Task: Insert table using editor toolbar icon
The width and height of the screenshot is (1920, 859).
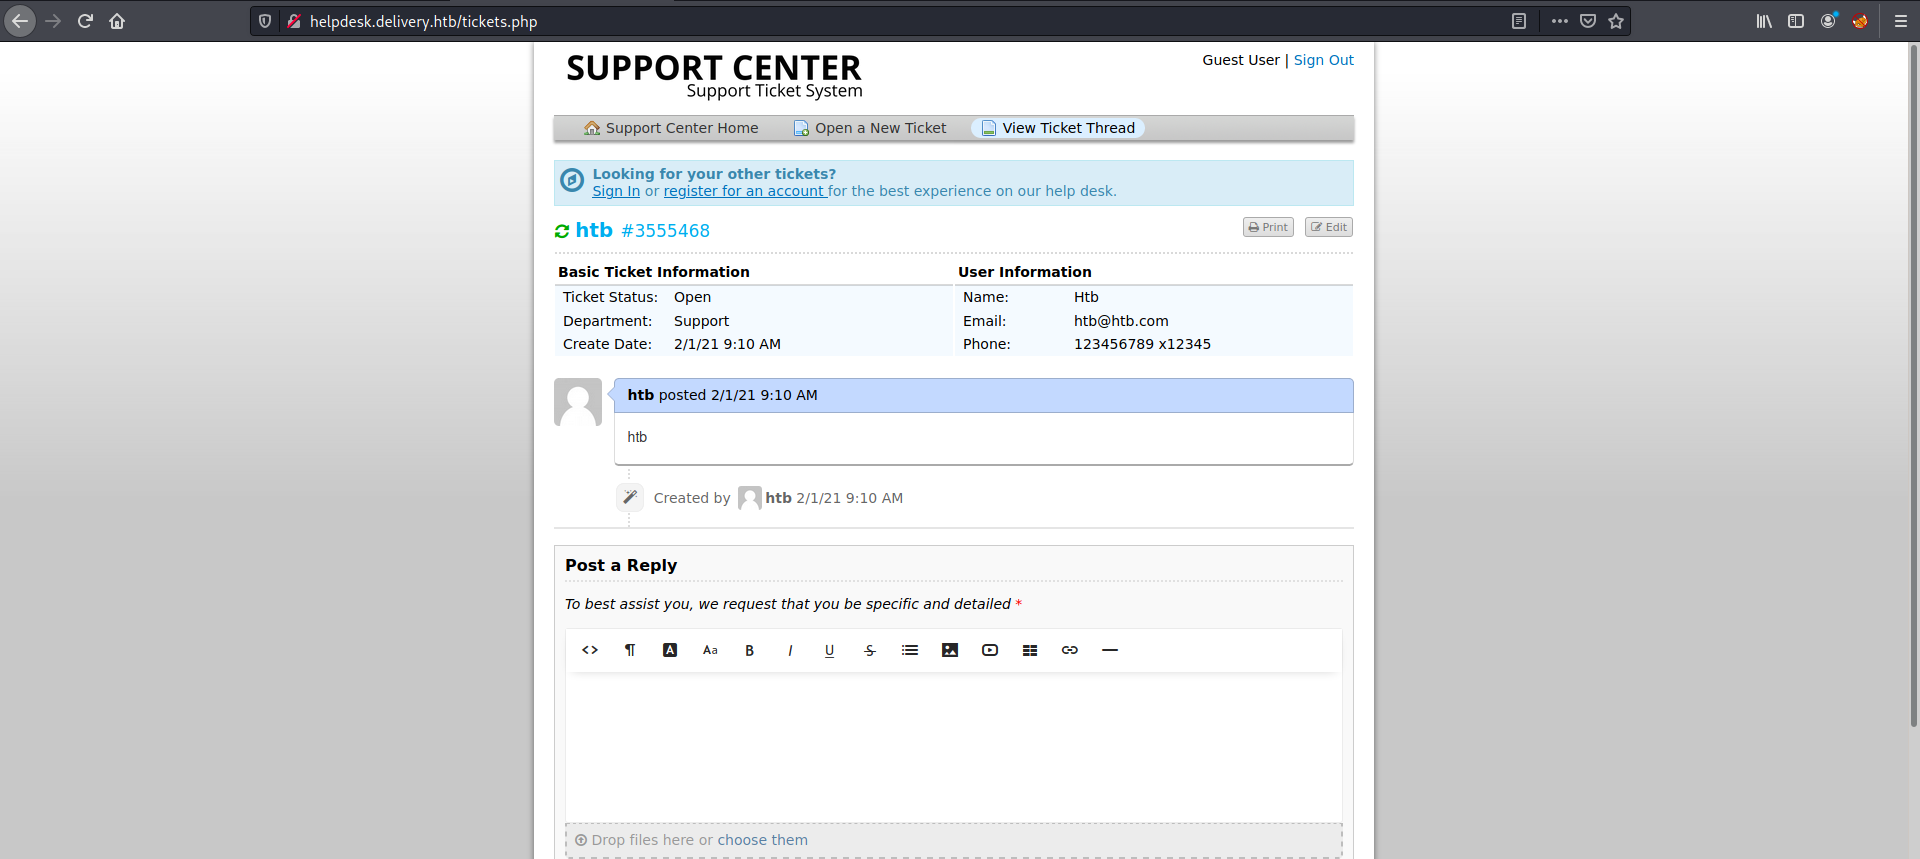Action: [x=1030, y=650]
